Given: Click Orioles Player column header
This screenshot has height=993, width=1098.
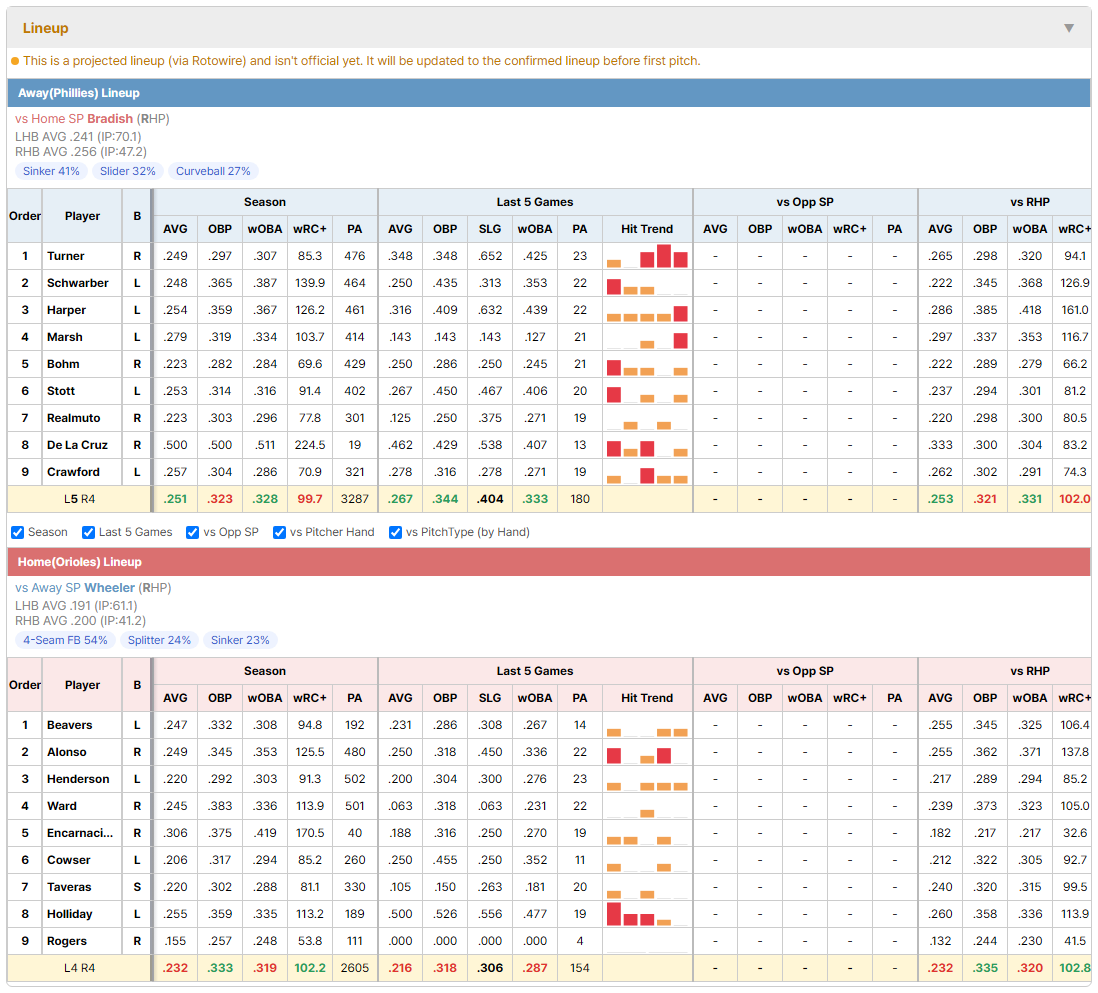Looking at the screenshot, I should (83, 685).
